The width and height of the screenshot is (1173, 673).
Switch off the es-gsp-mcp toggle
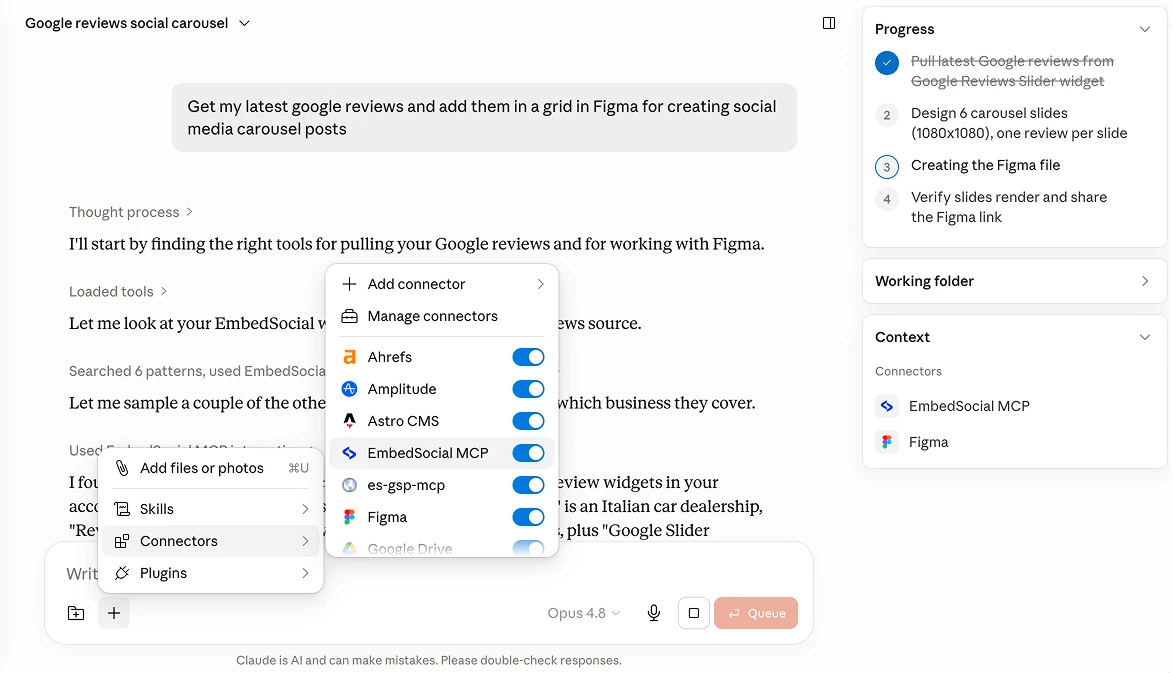528,485
